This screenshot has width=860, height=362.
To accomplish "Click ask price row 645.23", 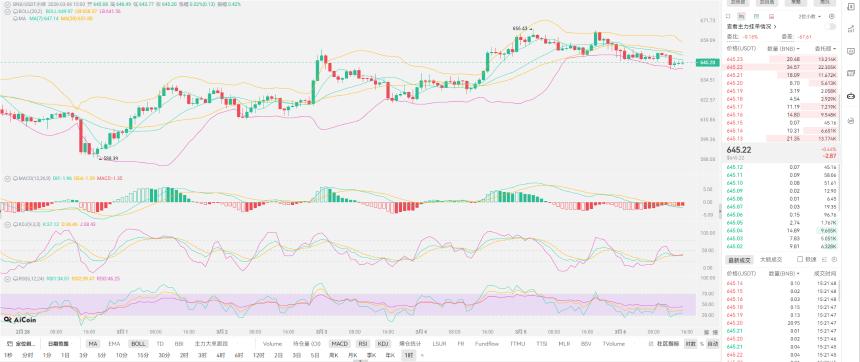I will pyautogui.click(x=782, y=59).
